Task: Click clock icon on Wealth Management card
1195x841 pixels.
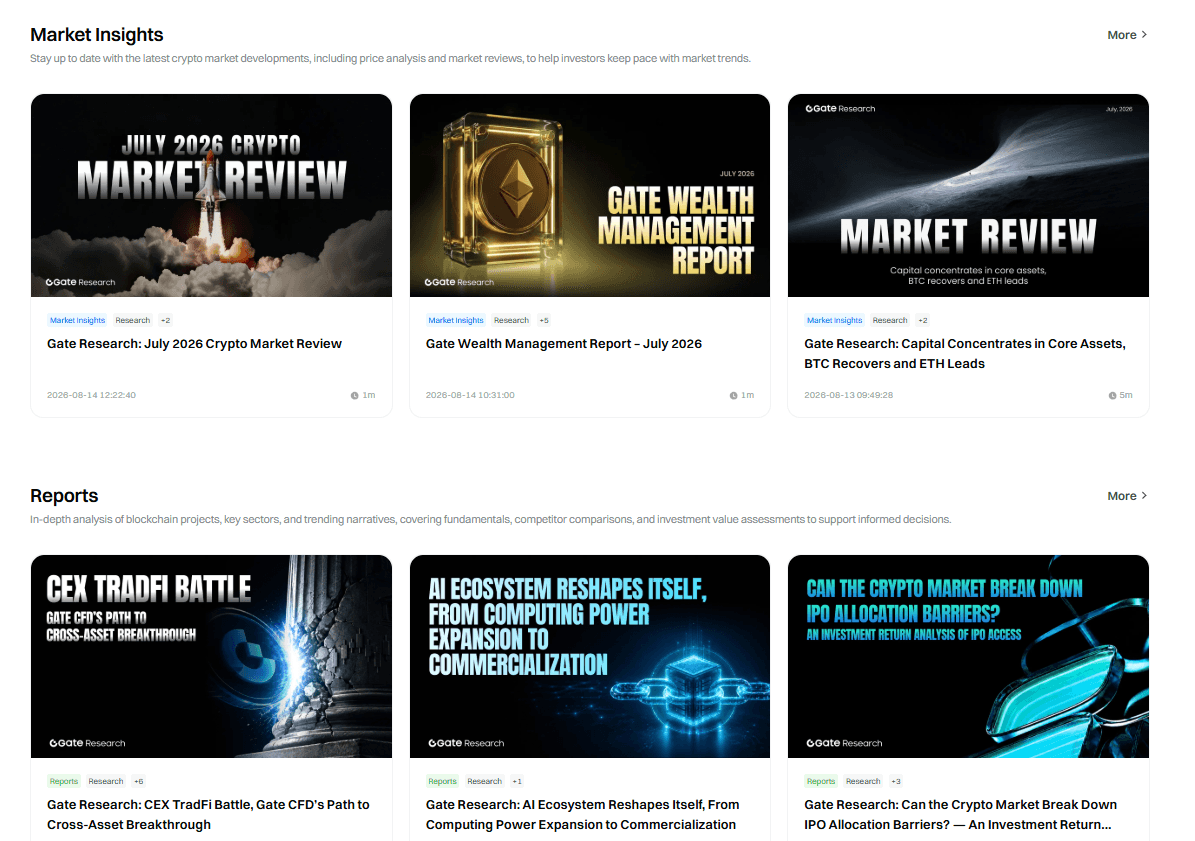Action: 733,395
